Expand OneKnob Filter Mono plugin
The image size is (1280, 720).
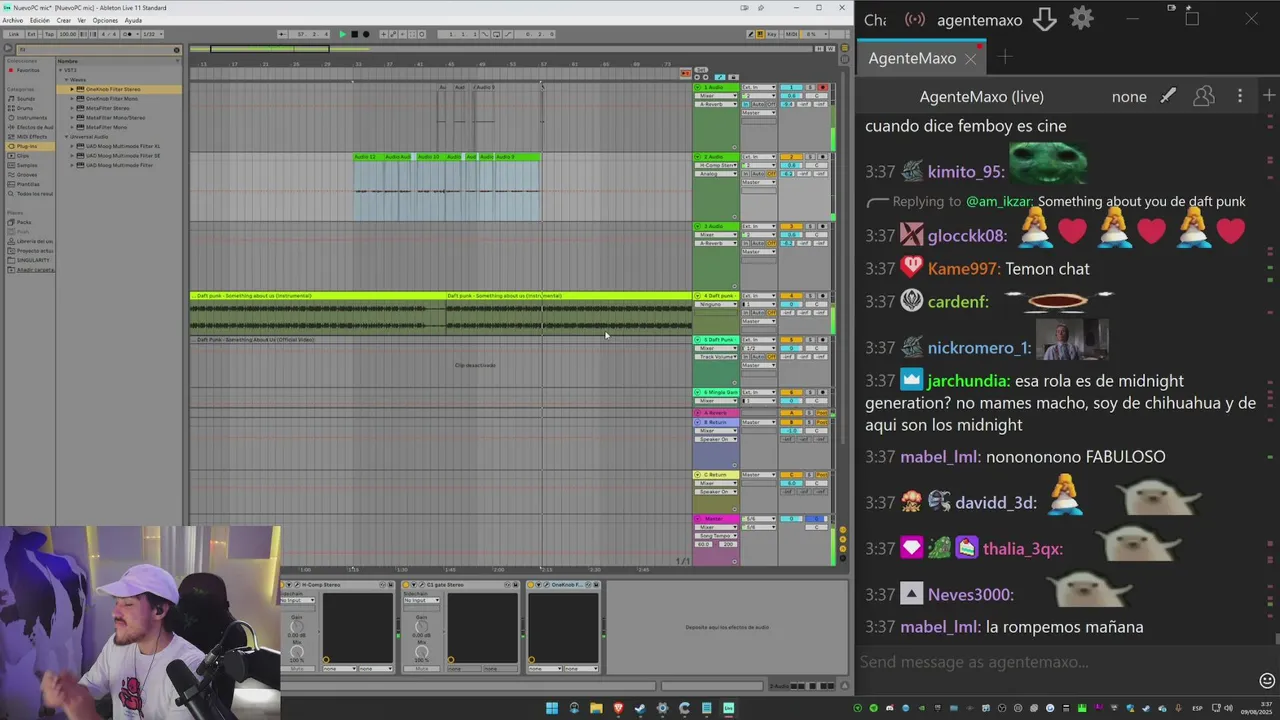[x=73, y=99]
